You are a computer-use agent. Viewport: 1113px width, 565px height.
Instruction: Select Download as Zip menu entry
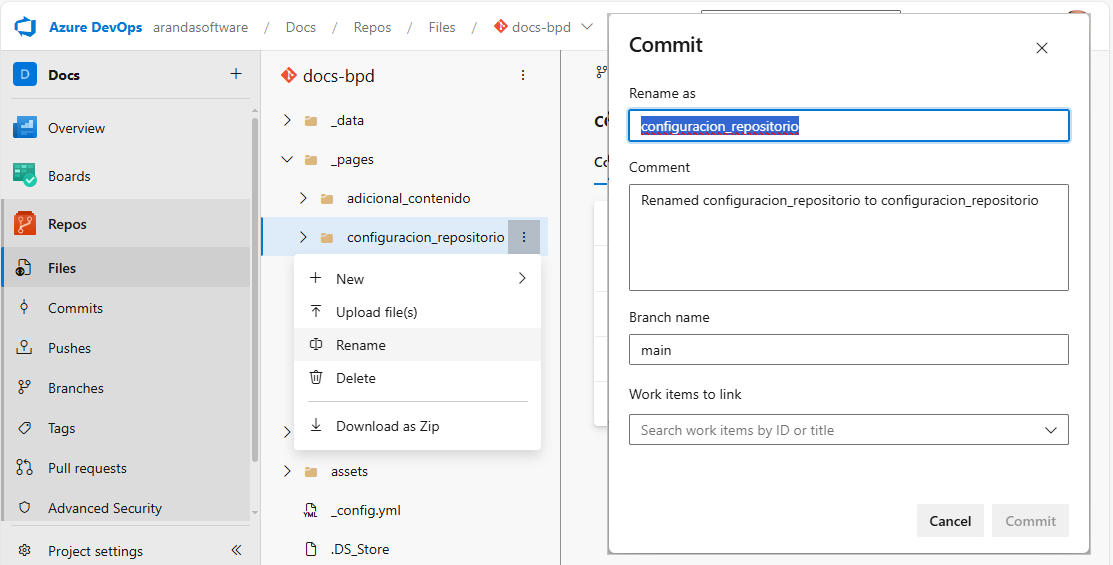click(387, 426)
